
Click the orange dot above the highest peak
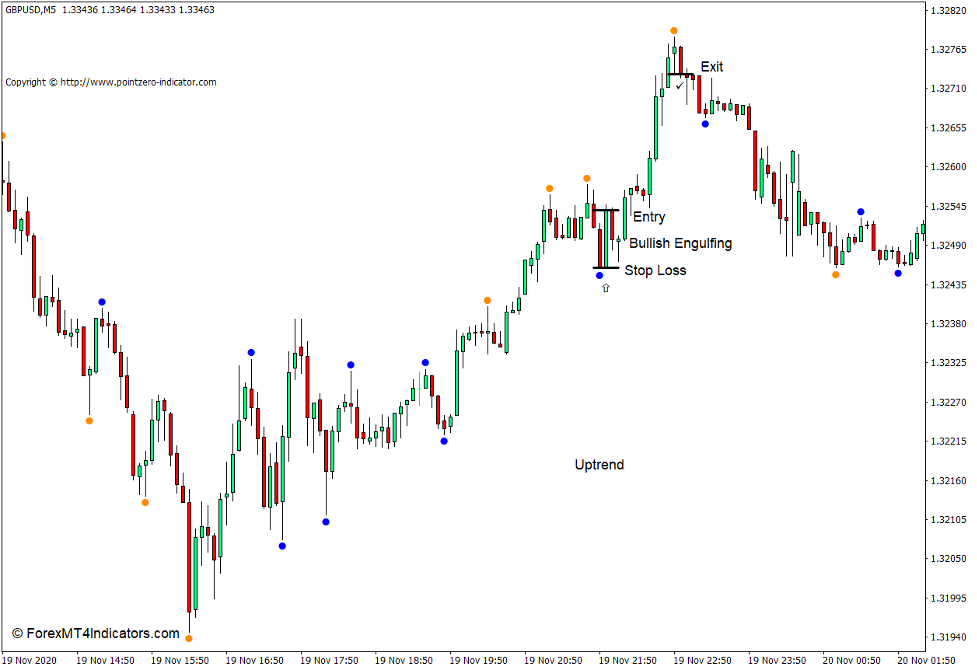coord(674,31)
